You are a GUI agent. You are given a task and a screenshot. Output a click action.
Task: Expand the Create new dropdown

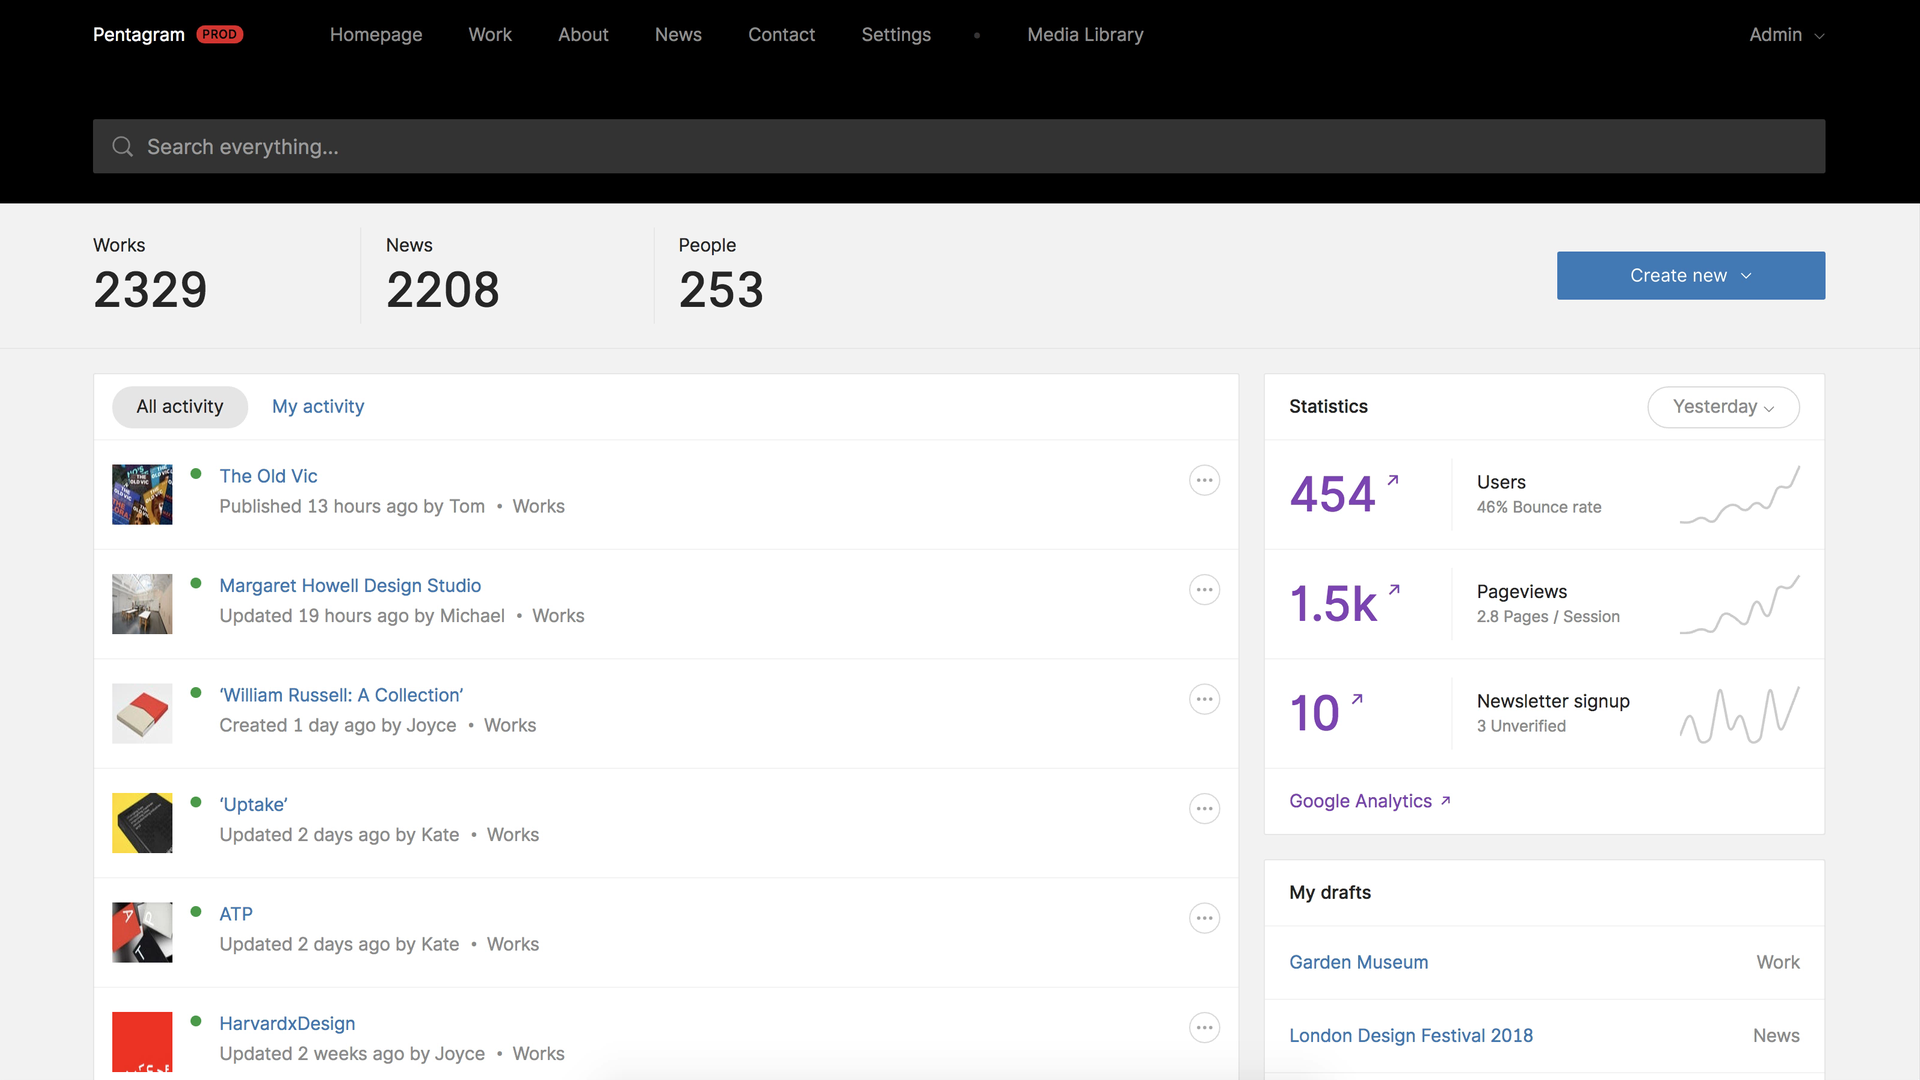1690,275
